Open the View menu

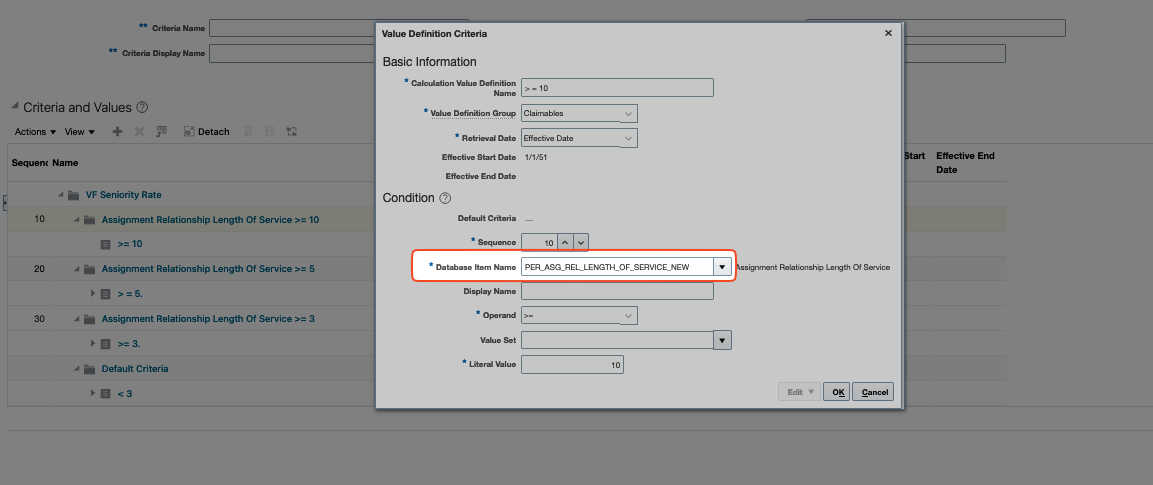(x=79, y=132)
